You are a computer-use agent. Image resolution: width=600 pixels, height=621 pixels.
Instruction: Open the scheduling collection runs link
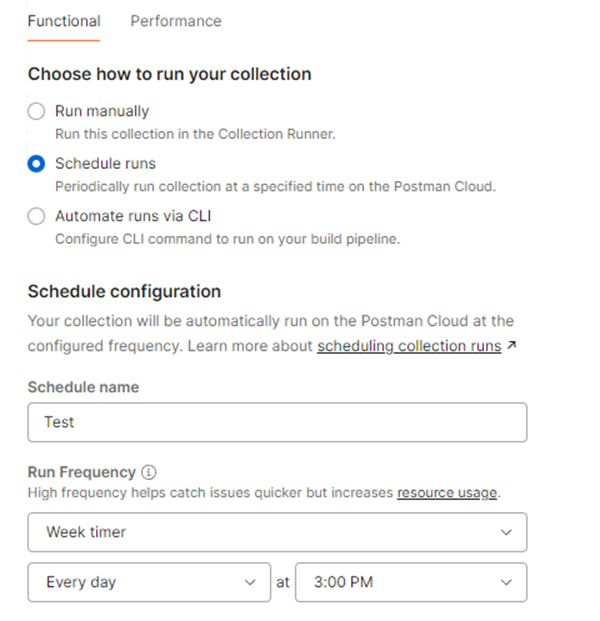409,346
